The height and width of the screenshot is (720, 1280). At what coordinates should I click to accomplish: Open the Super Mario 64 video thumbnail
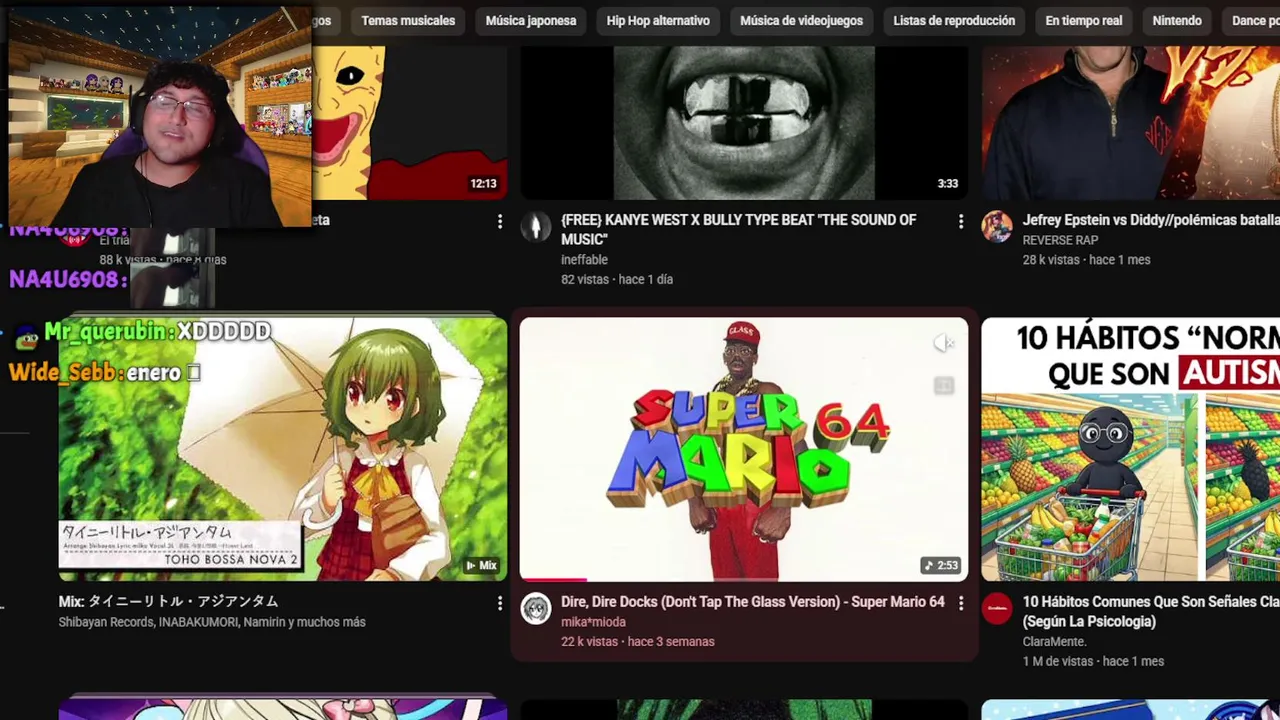click(x=744, y=449)
